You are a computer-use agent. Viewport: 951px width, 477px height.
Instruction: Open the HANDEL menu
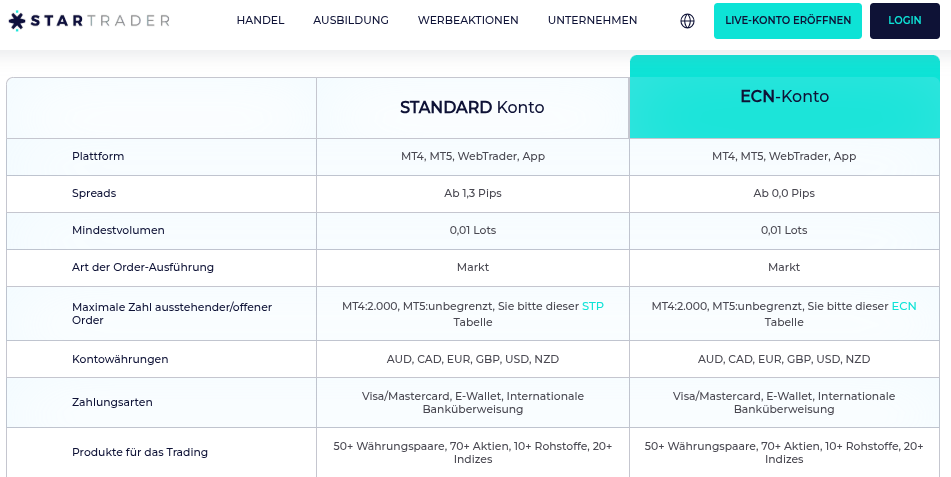[x=260, y=21]
